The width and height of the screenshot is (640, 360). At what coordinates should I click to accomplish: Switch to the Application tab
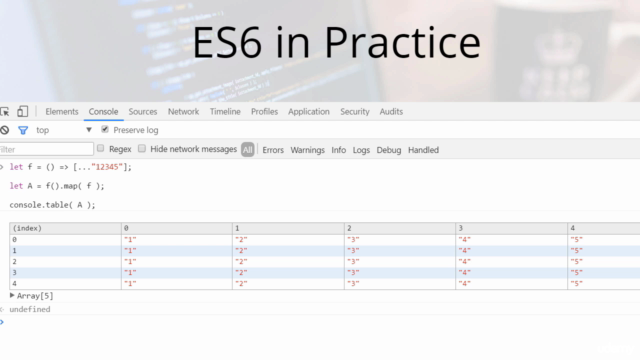click(309, 112)
